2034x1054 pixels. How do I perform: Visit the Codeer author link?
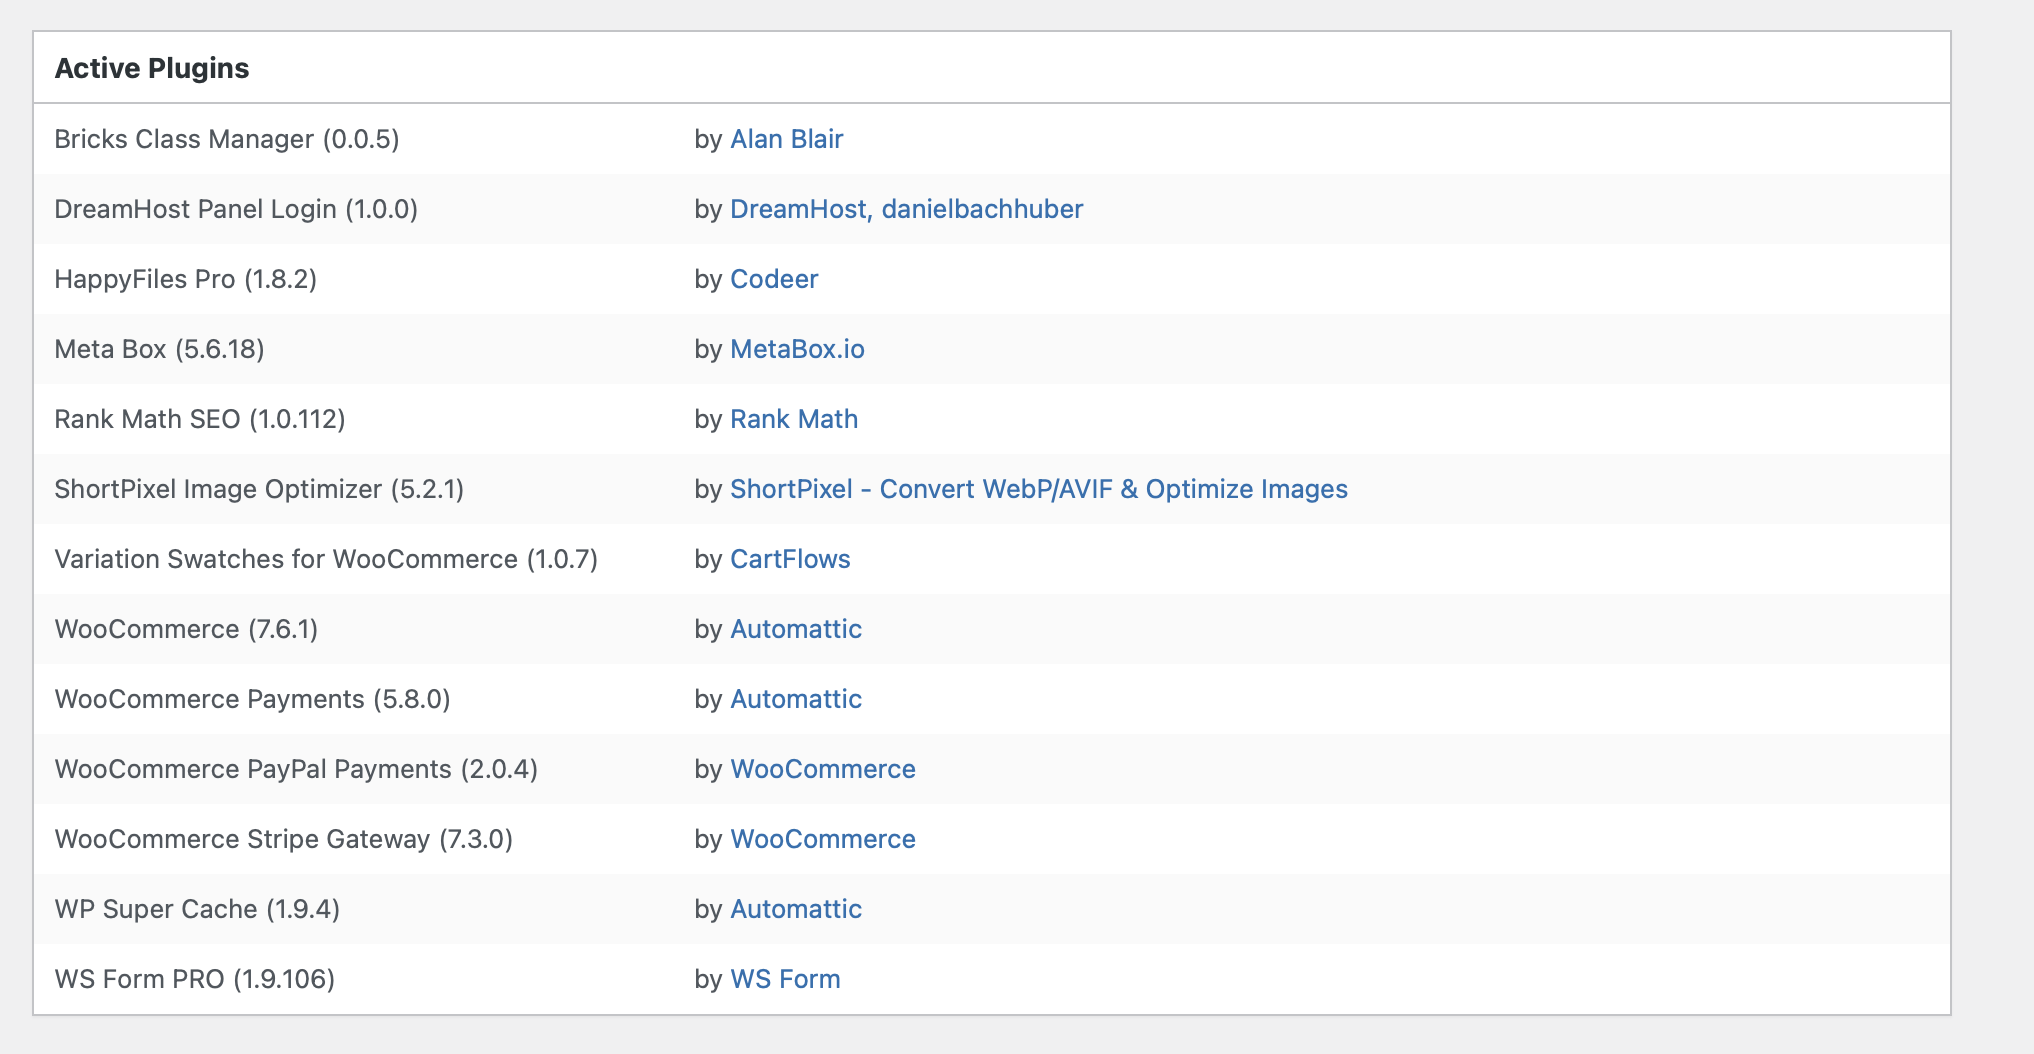pyautogui.click(x=774, y=279)
